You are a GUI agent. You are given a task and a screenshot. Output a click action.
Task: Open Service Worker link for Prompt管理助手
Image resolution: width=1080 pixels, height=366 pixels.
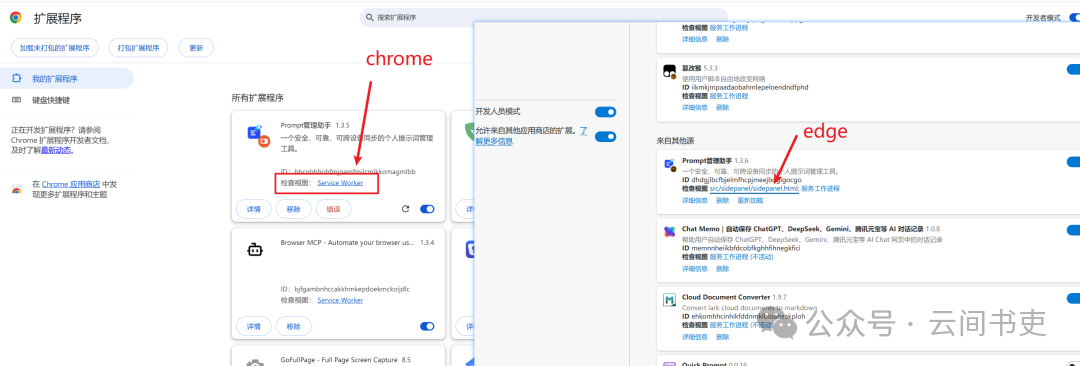click(x=340, y=183)
